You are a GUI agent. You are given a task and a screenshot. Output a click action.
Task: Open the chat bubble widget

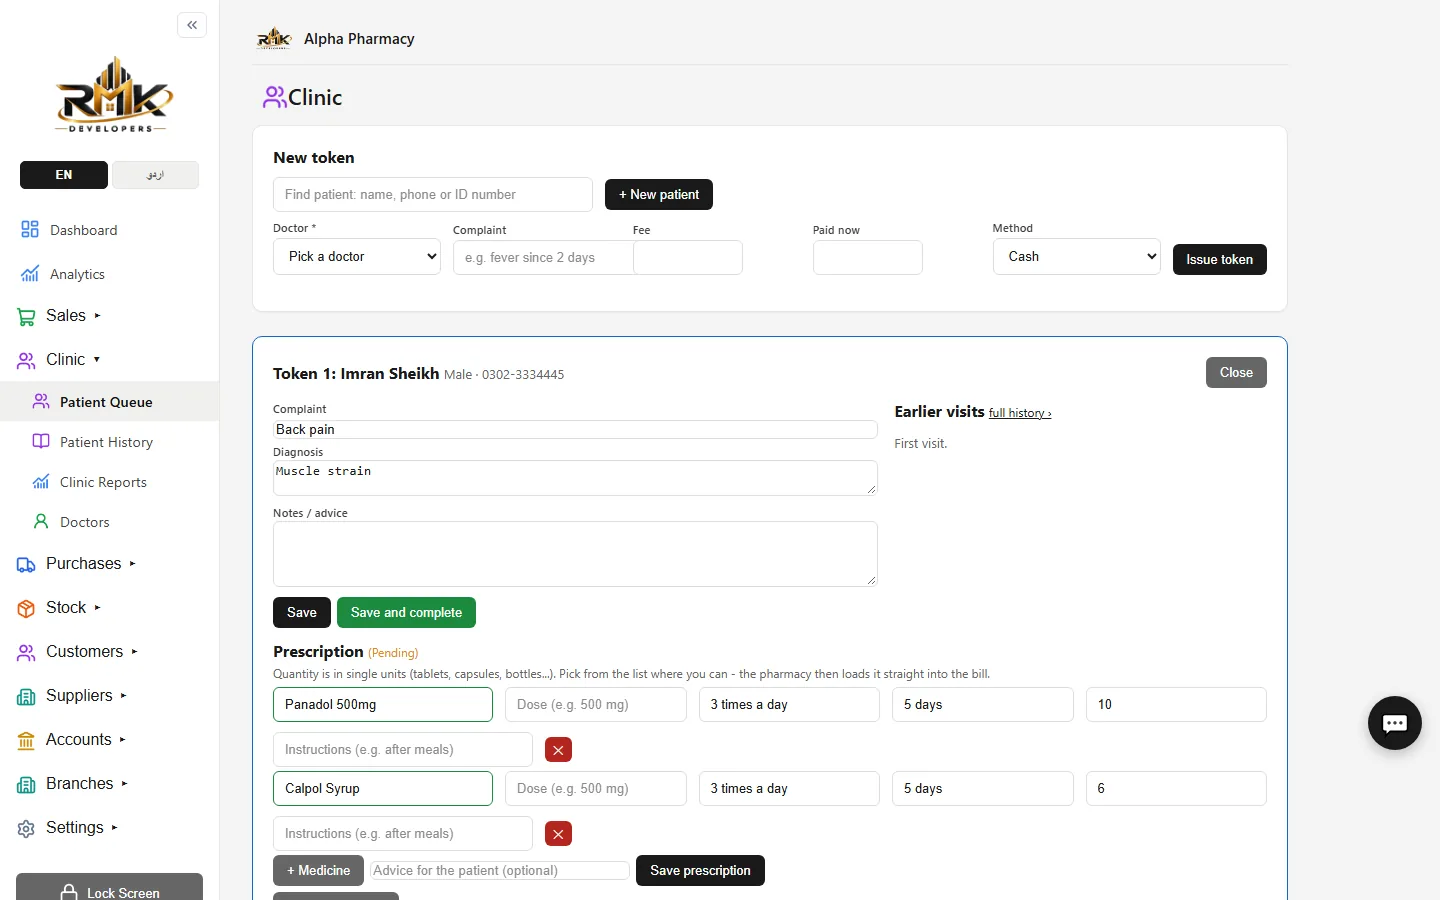pos(1395,723)
